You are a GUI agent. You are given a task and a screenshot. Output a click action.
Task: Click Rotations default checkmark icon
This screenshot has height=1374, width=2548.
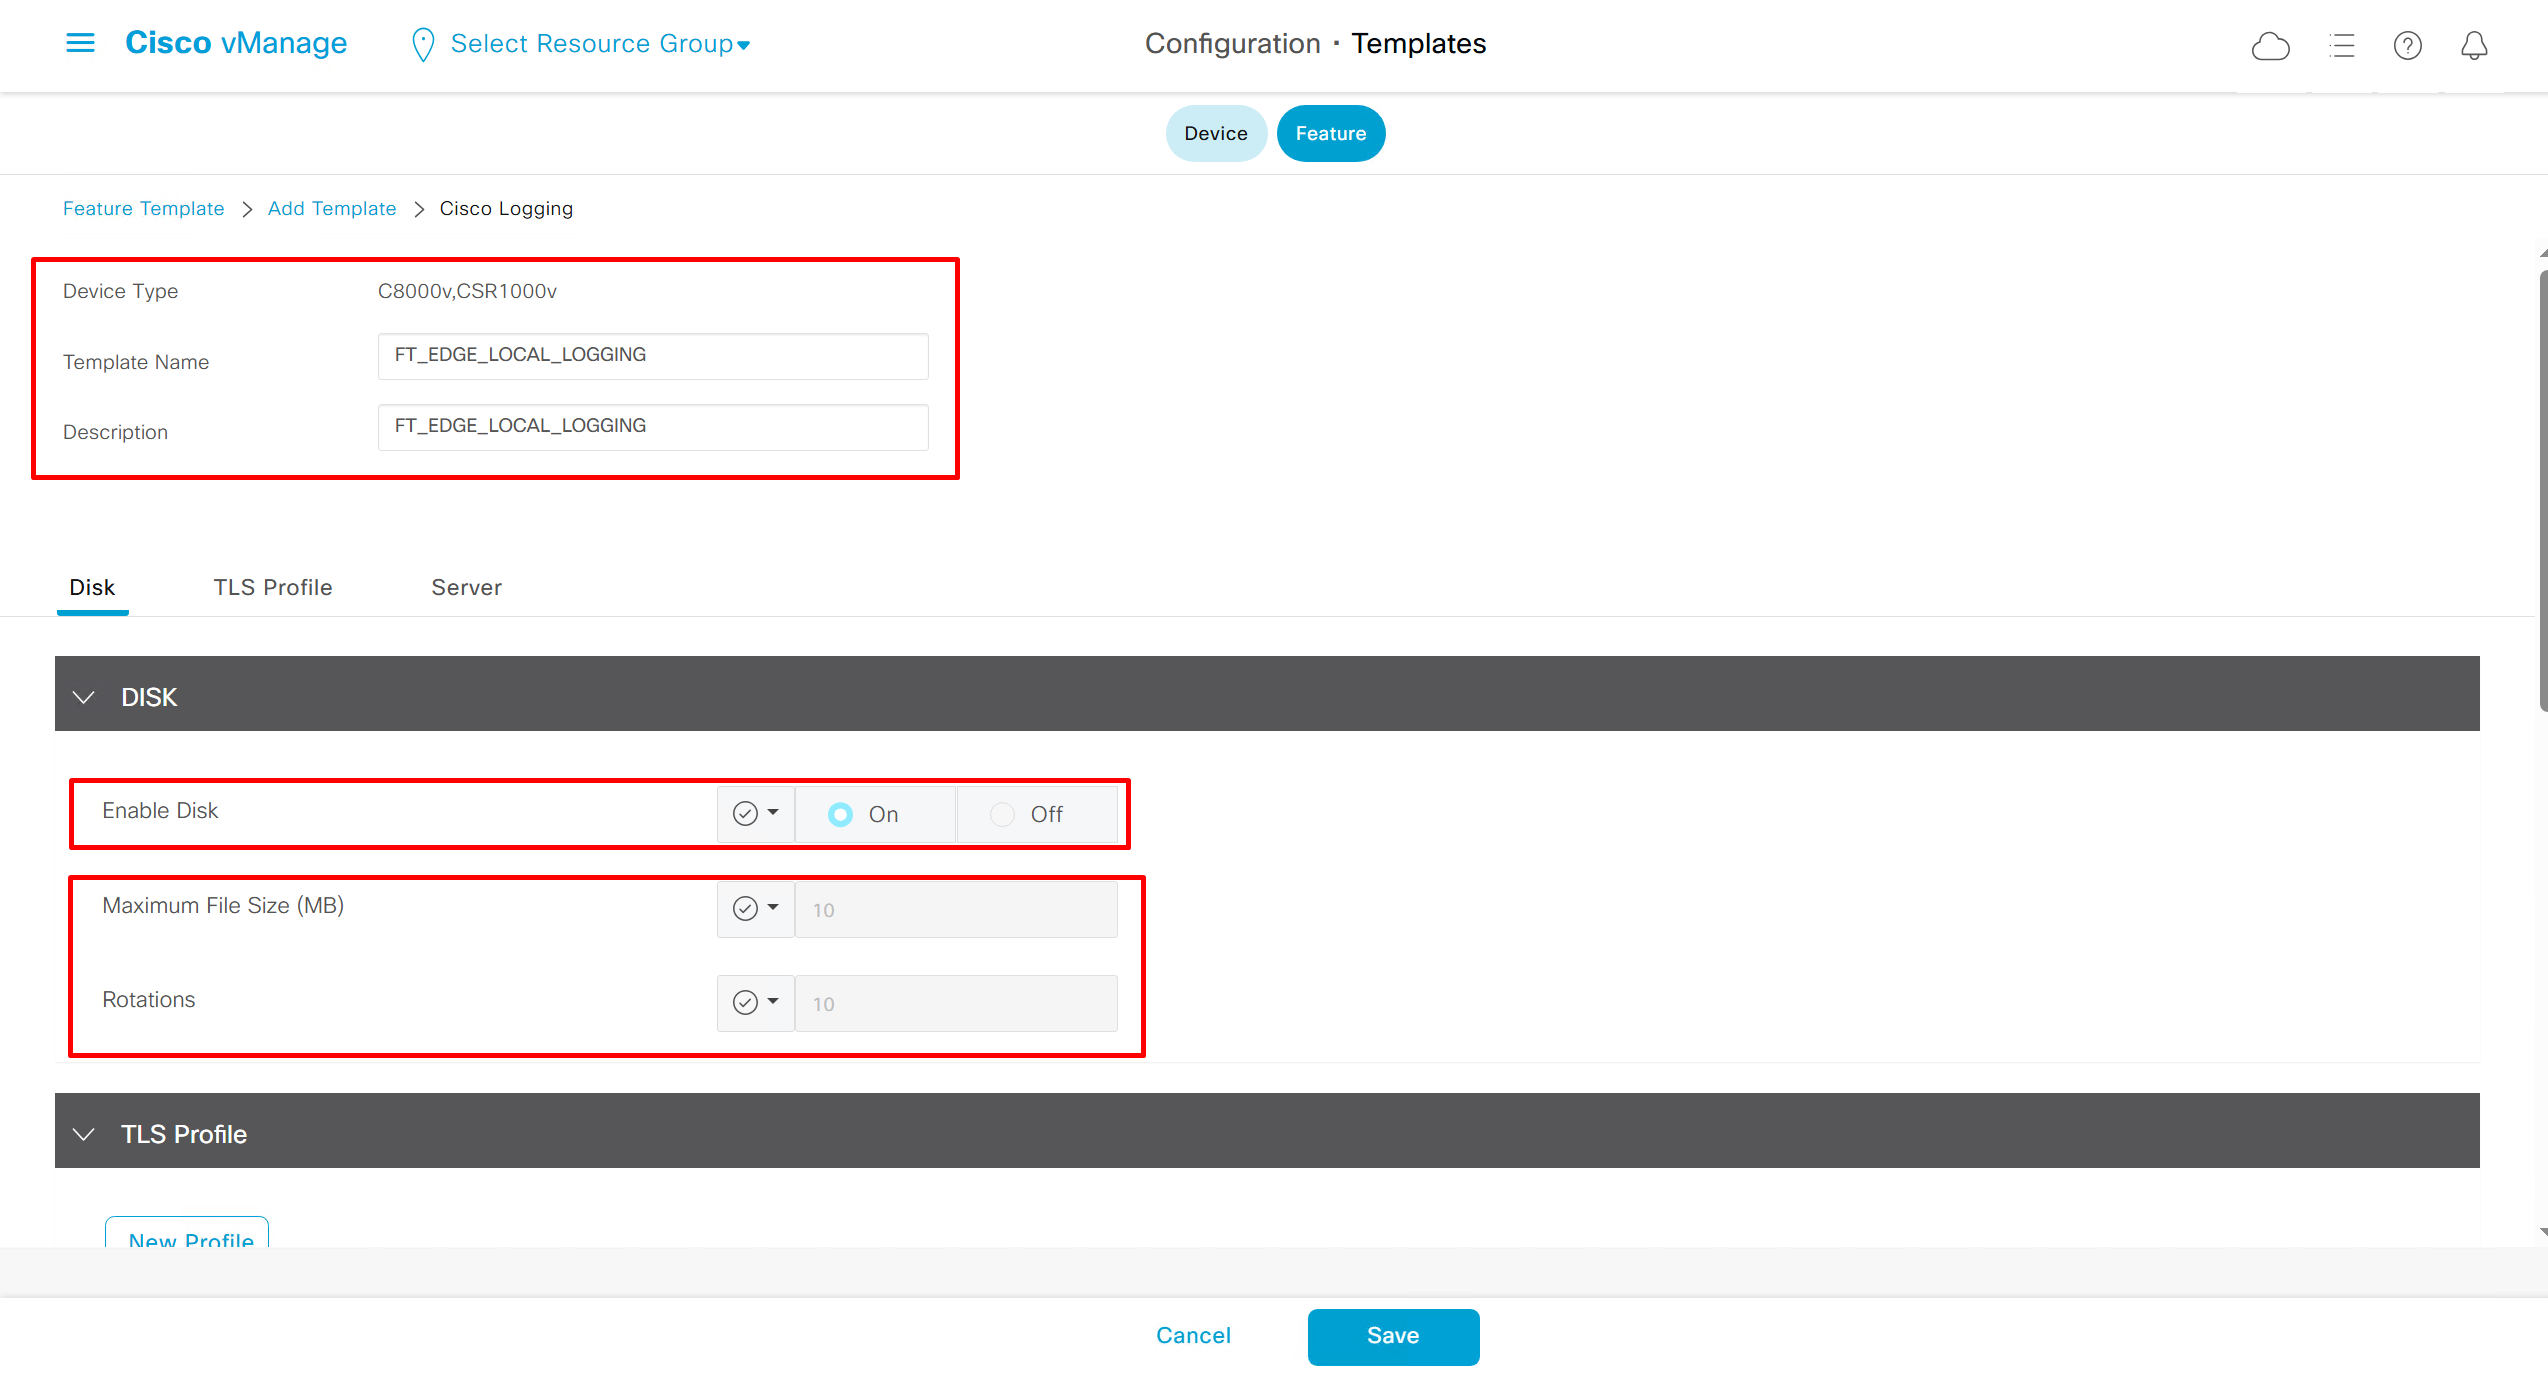[x=745, y=1003]
